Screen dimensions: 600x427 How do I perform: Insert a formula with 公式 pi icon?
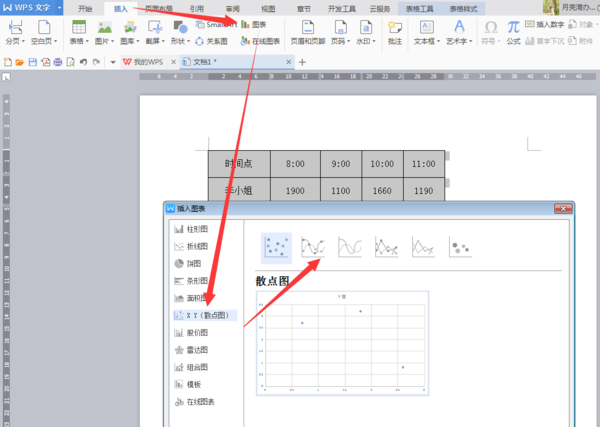point(513,33)
